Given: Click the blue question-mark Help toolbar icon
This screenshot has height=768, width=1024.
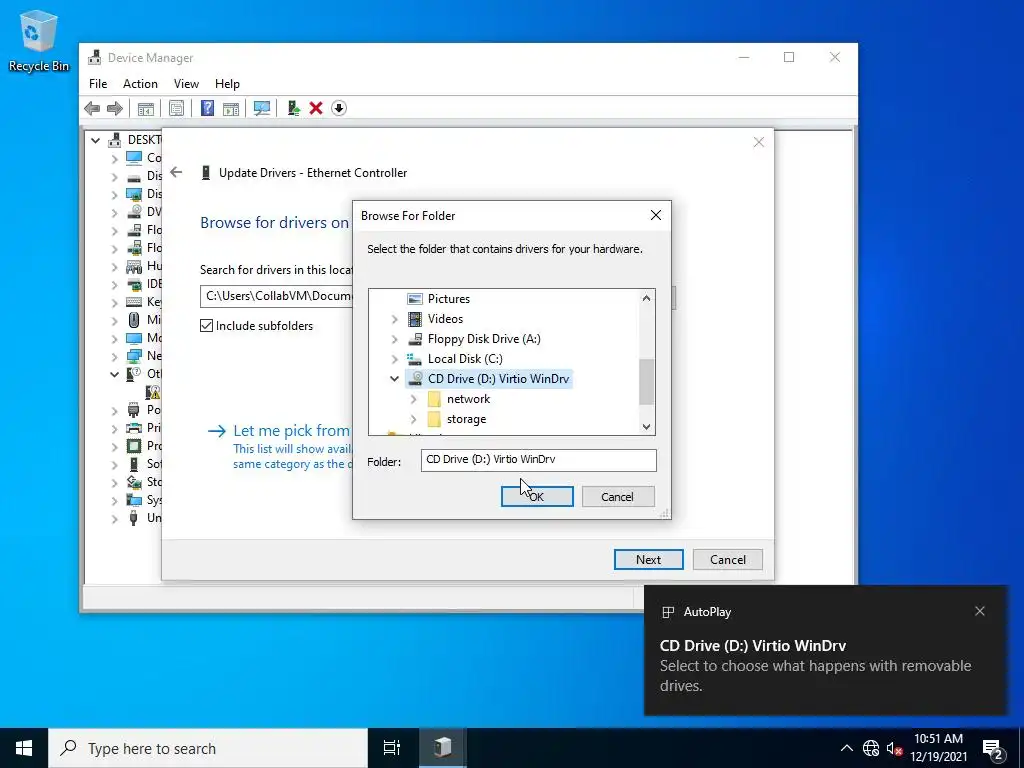Looking at the screenshot, I should coord(207,108).
